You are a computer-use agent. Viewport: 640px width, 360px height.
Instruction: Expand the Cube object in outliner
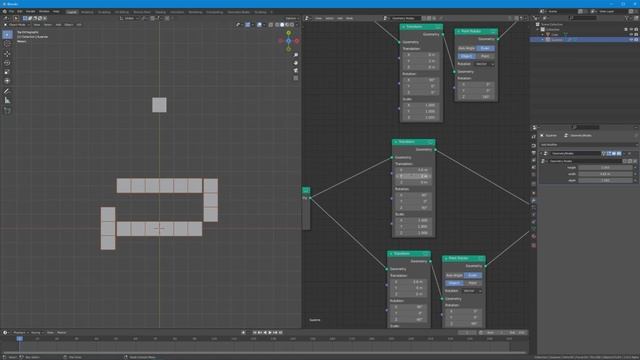point(543,35)
